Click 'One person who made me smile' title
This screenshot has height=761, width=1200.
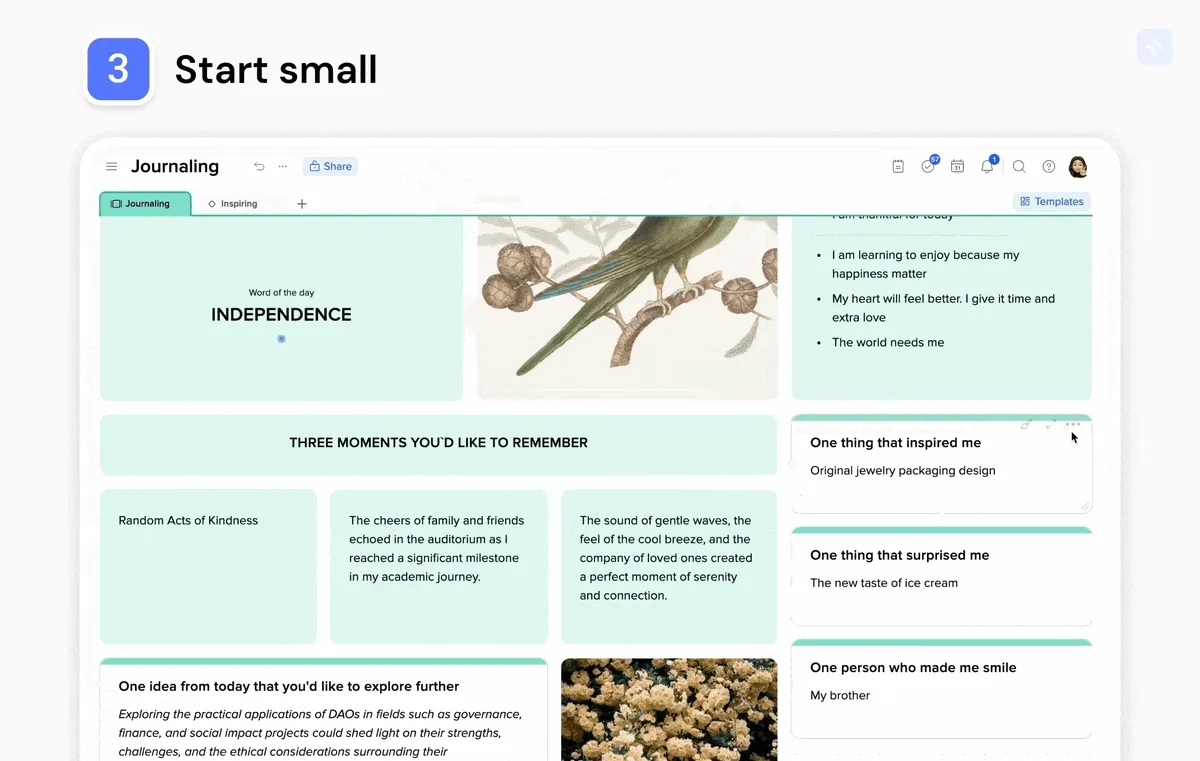tap(913, 668)
